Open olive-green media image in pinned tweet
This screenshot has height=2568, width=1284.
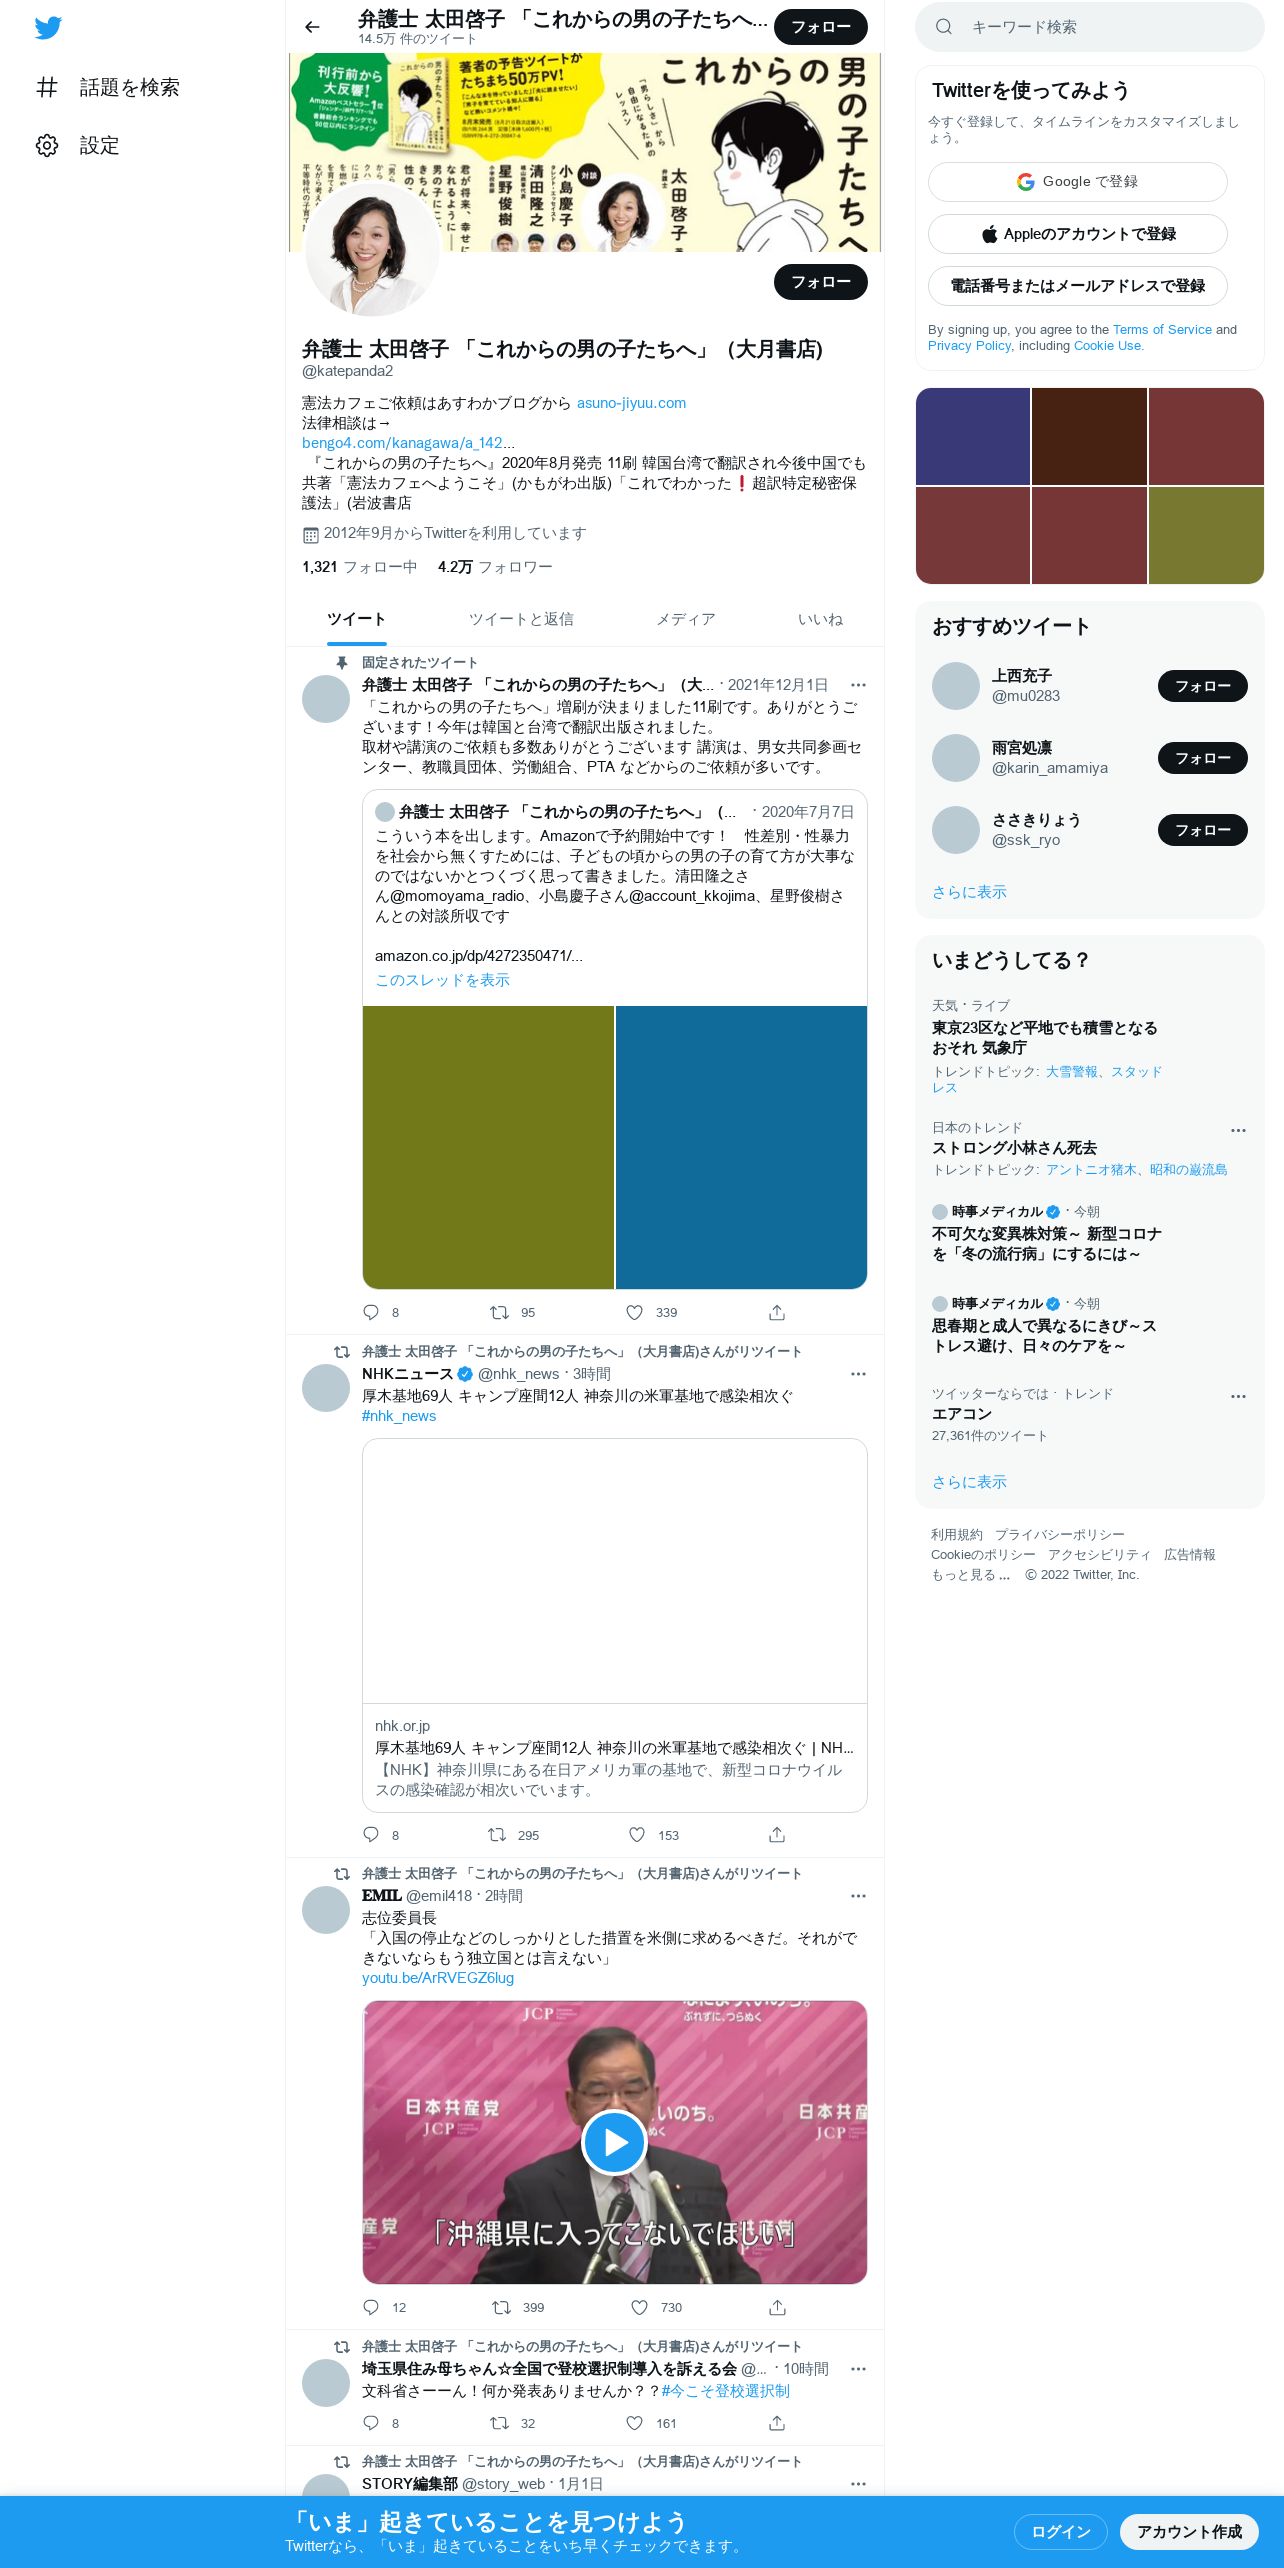[x=488, y=1147]
